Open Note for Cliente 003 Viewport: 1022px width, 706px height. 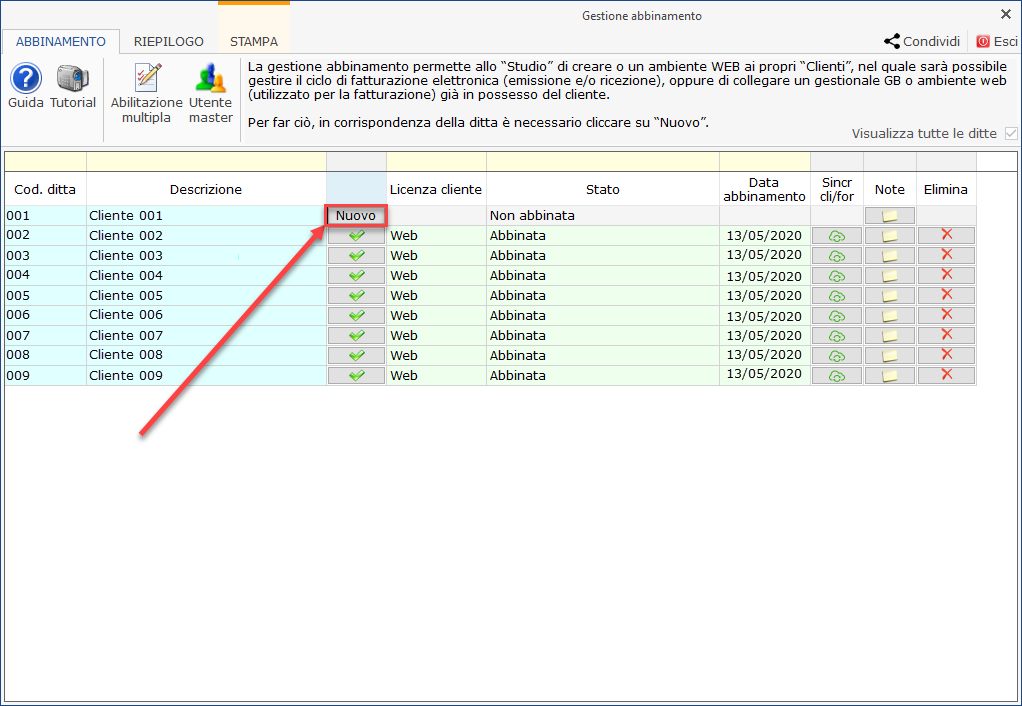pyautogui.click(x=890, y=256)
